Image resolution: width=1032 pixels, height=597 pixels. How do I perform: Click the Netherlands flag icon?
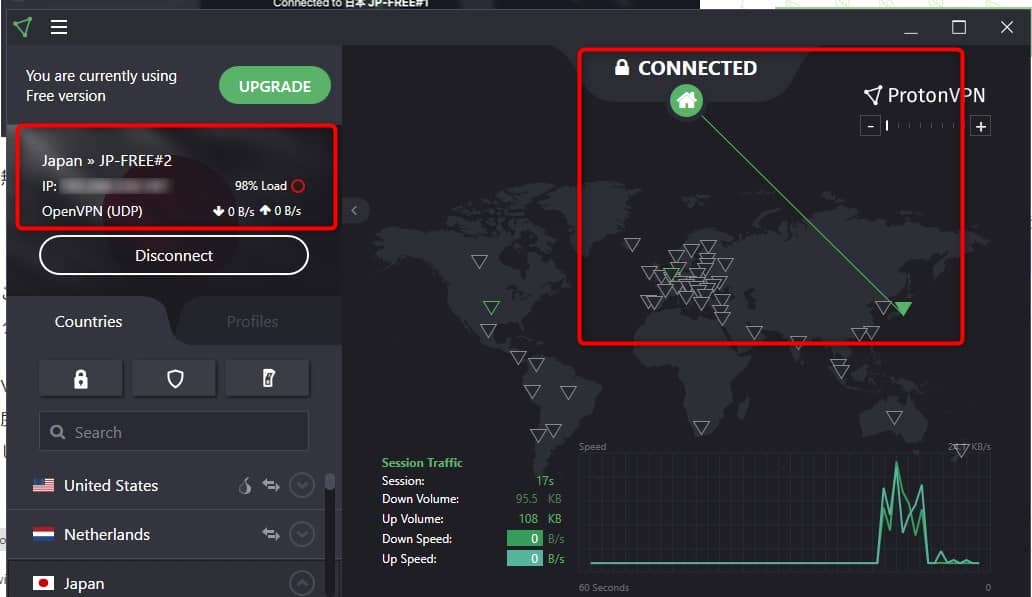coord(43,534)
